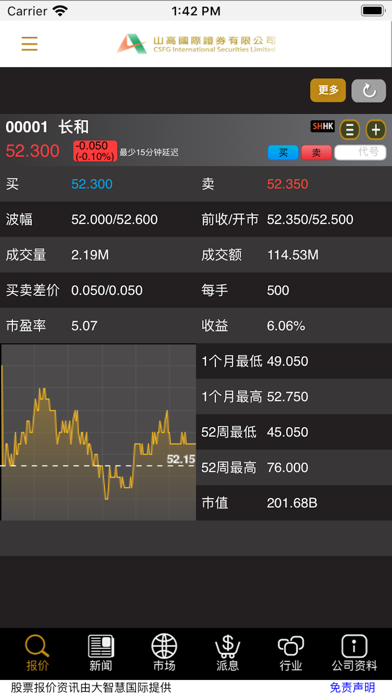
Task: Tap the 收益 value 6.06%
Action: [x=286, y=326]
